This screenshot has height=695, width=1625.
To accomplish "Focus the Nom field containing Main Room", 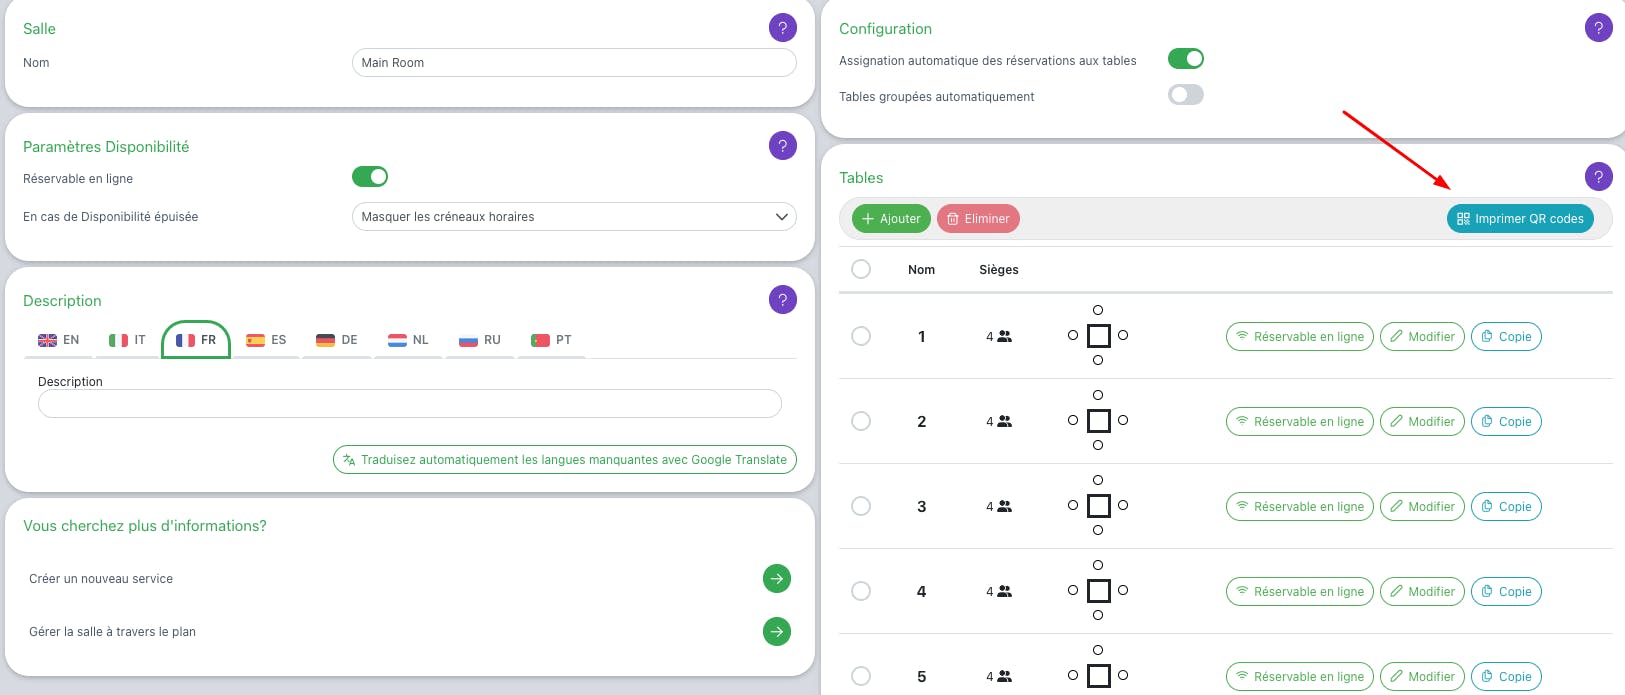I will 574,63.
